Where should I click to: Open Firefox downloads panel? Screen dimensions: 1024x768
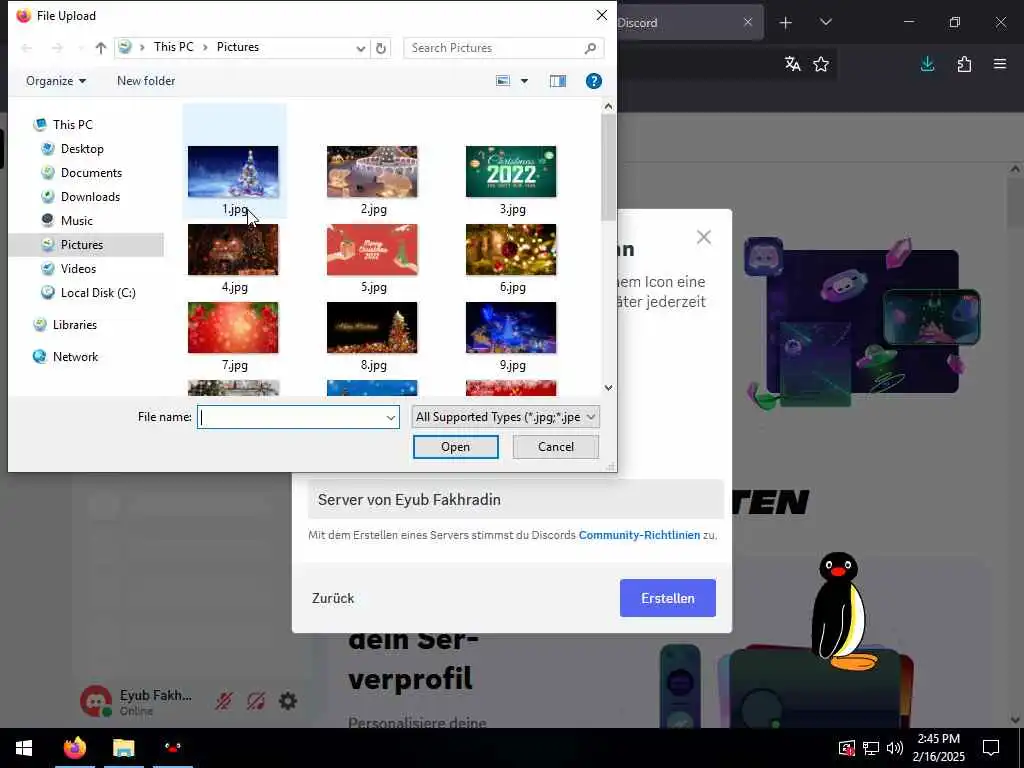(927, 64)
